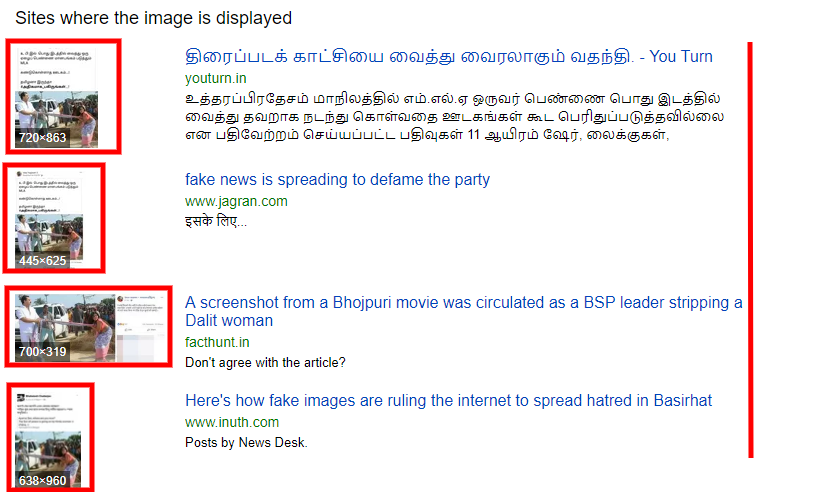Click the 'Posts by News Desk.' snippet
This screenshot has height=492, width=826.
[x=246, y=442]
